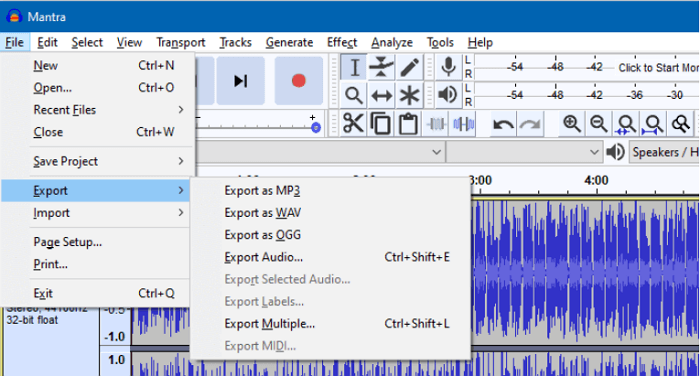700x376 pixels.
Task: Choose Export as MP3
Action: click(x=330, y=191)
